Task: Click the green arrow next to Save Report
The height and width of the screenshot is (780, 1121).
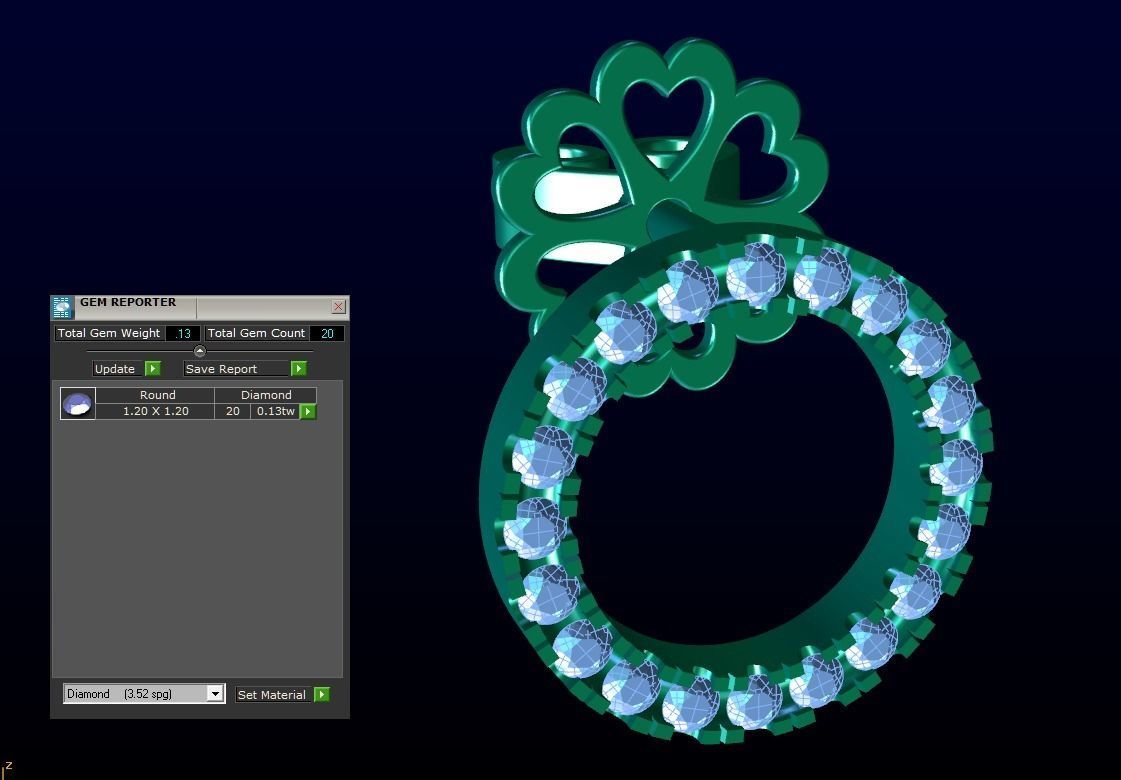Action: coord(299,368)
